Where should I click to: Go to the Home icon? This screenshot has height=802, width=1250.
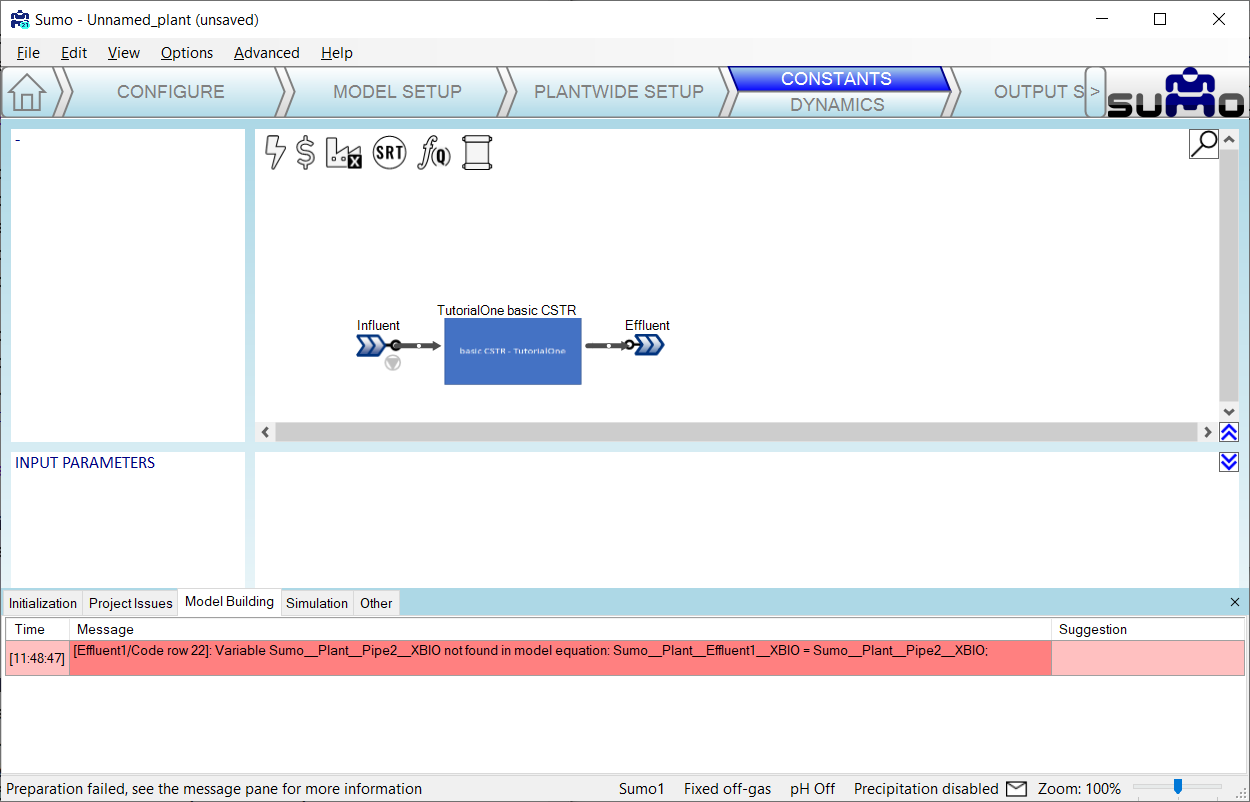pos(27,92)
